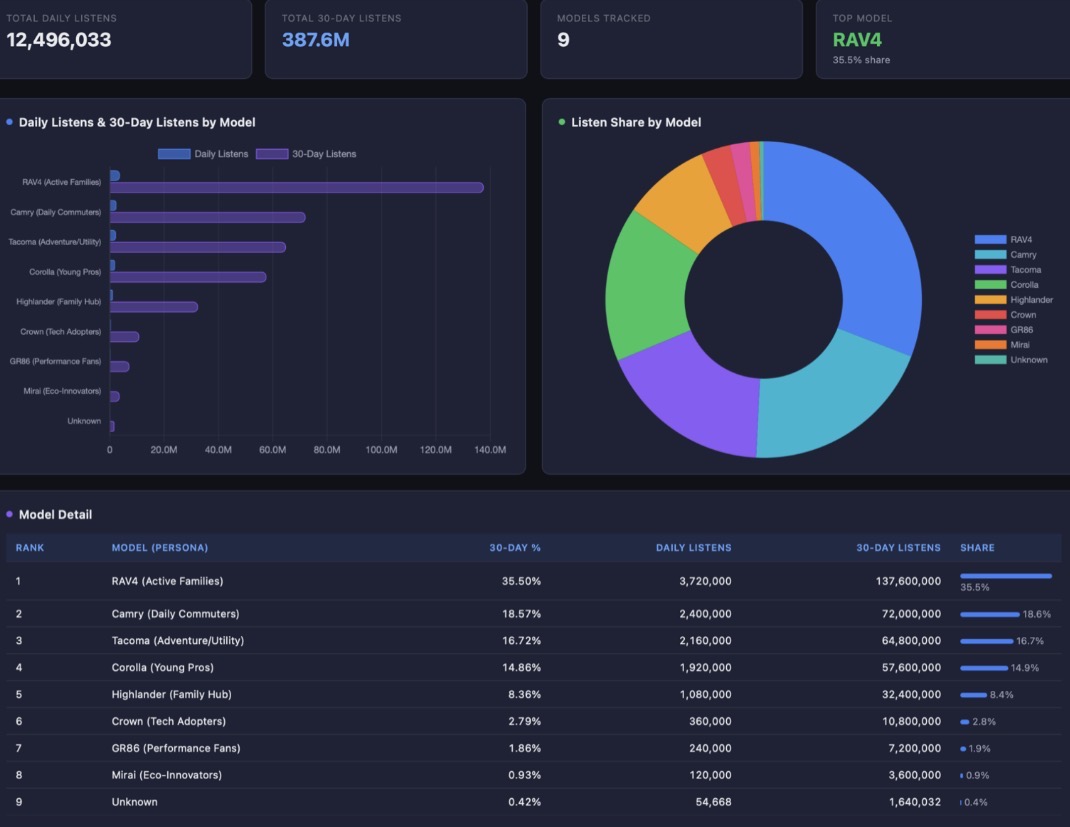Click RAV4 Daily Listens blue bar

(x=115, y=176)
